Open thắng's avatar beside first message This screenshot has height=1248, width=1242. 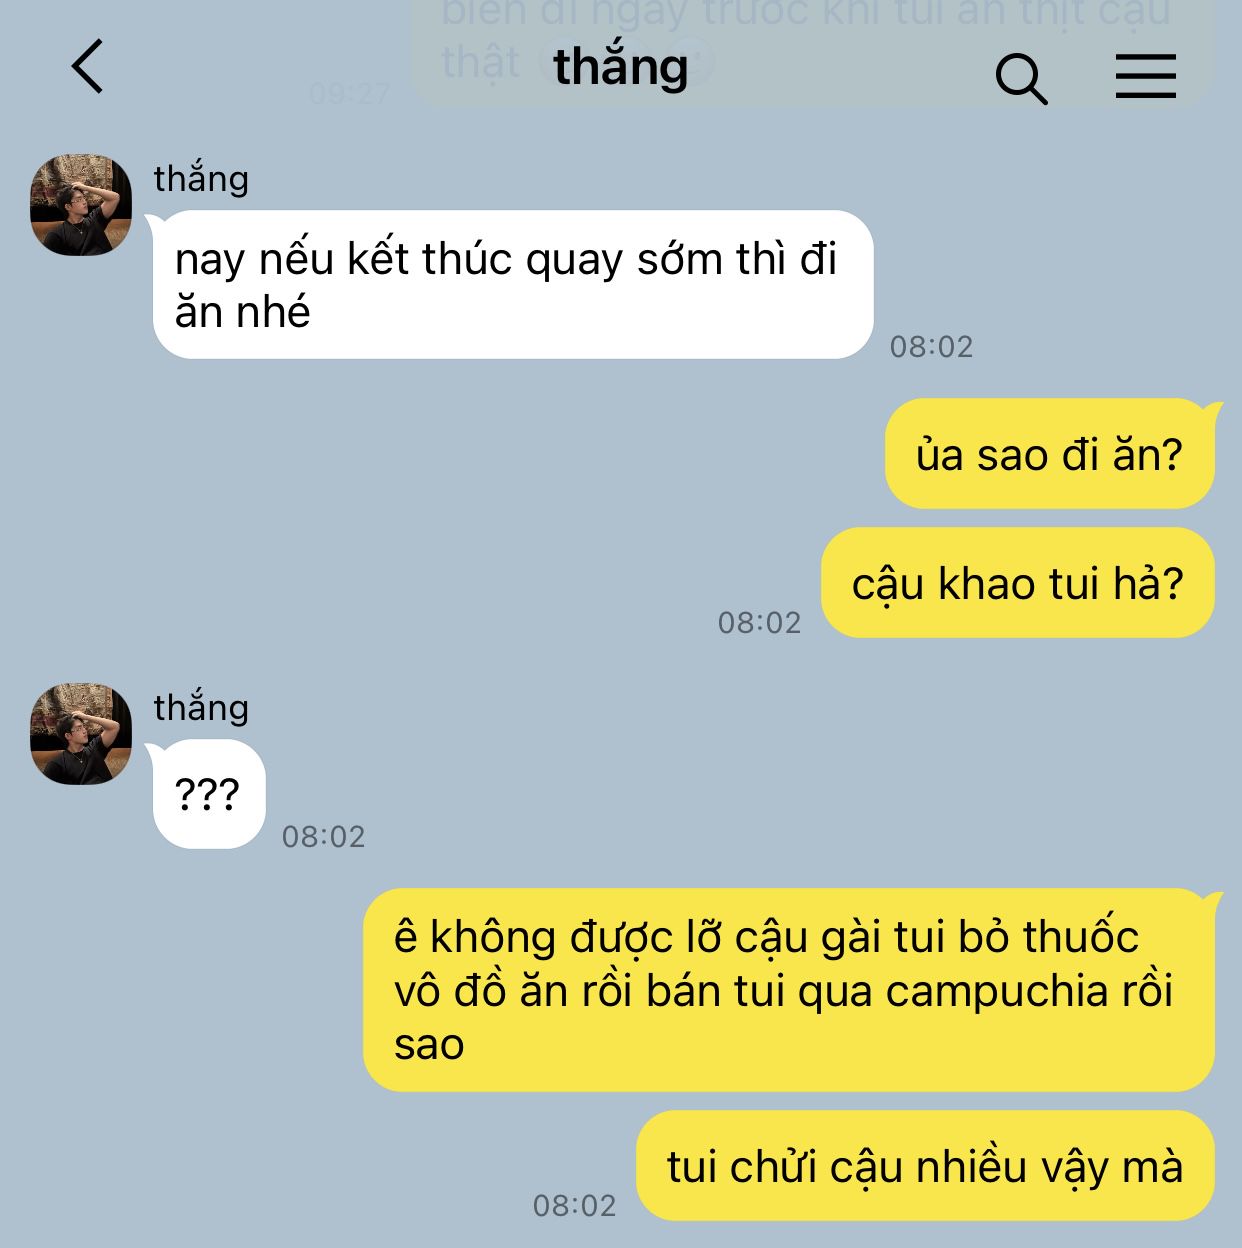coord(81,205)
